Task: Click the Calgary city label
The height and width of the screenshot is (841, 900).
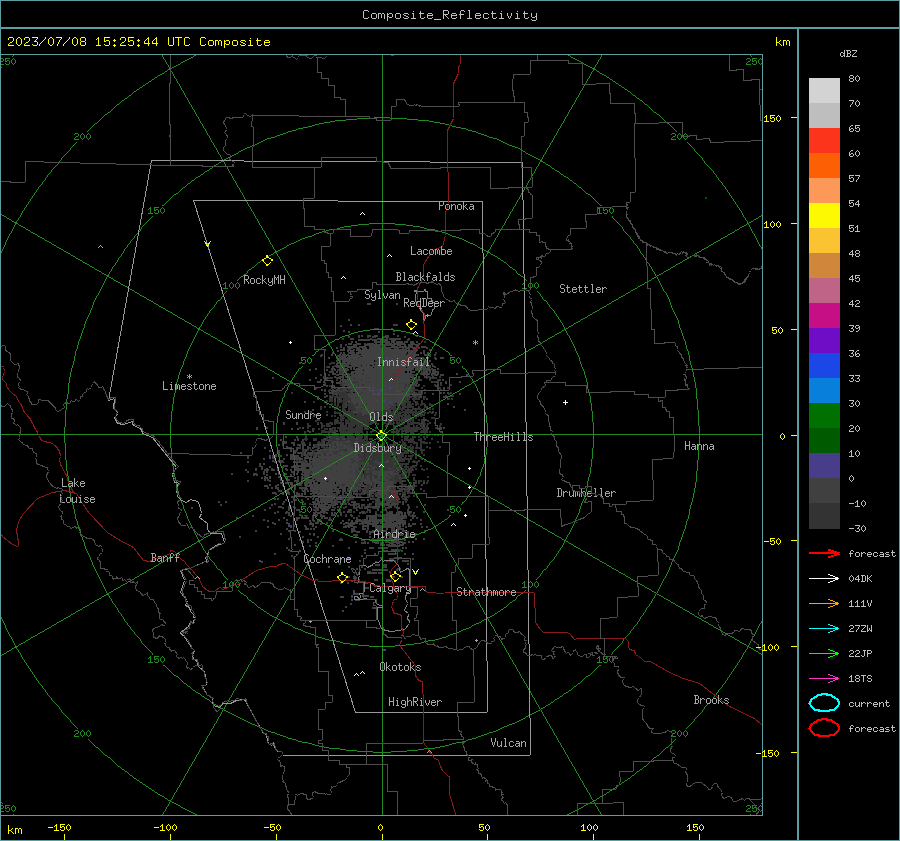Action: [390, 588]
